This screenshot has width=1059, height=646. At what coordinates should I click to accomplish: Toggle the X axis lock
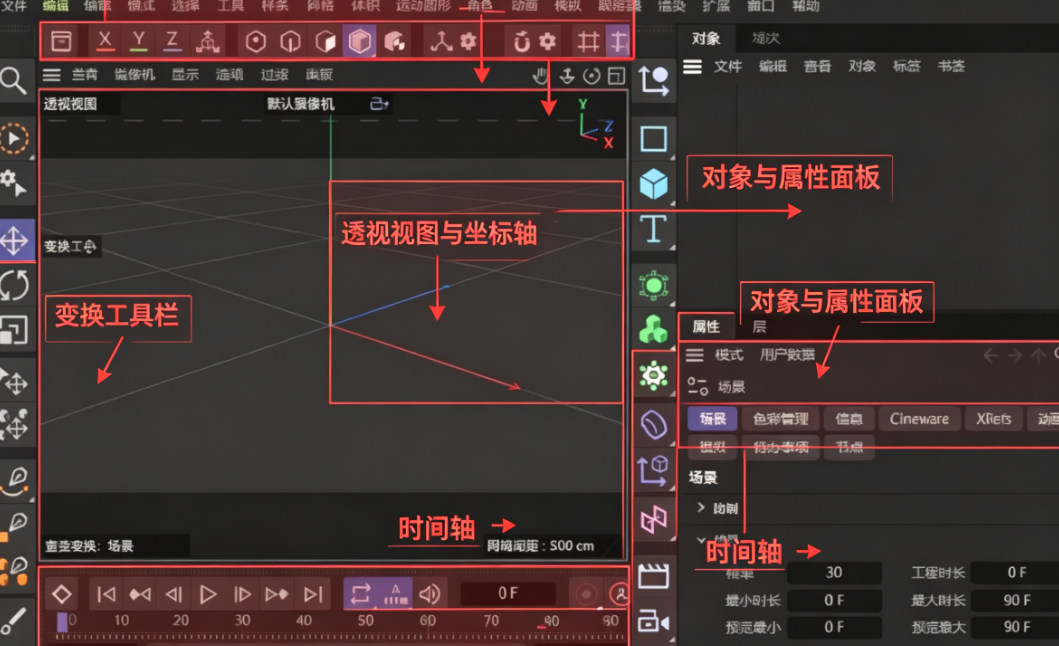pos(105,41)
